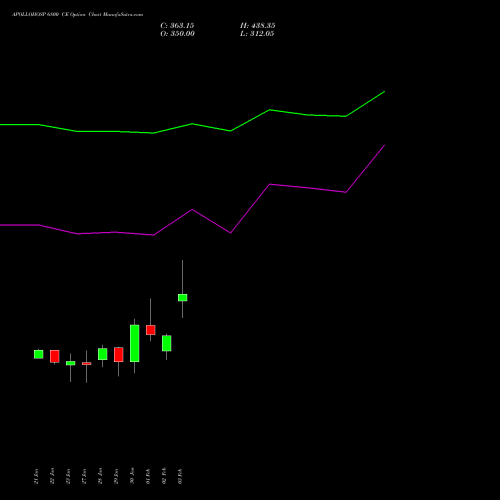Click the 02 Feb date axis label
Screen dimensions: 500x500
point(164,476)
